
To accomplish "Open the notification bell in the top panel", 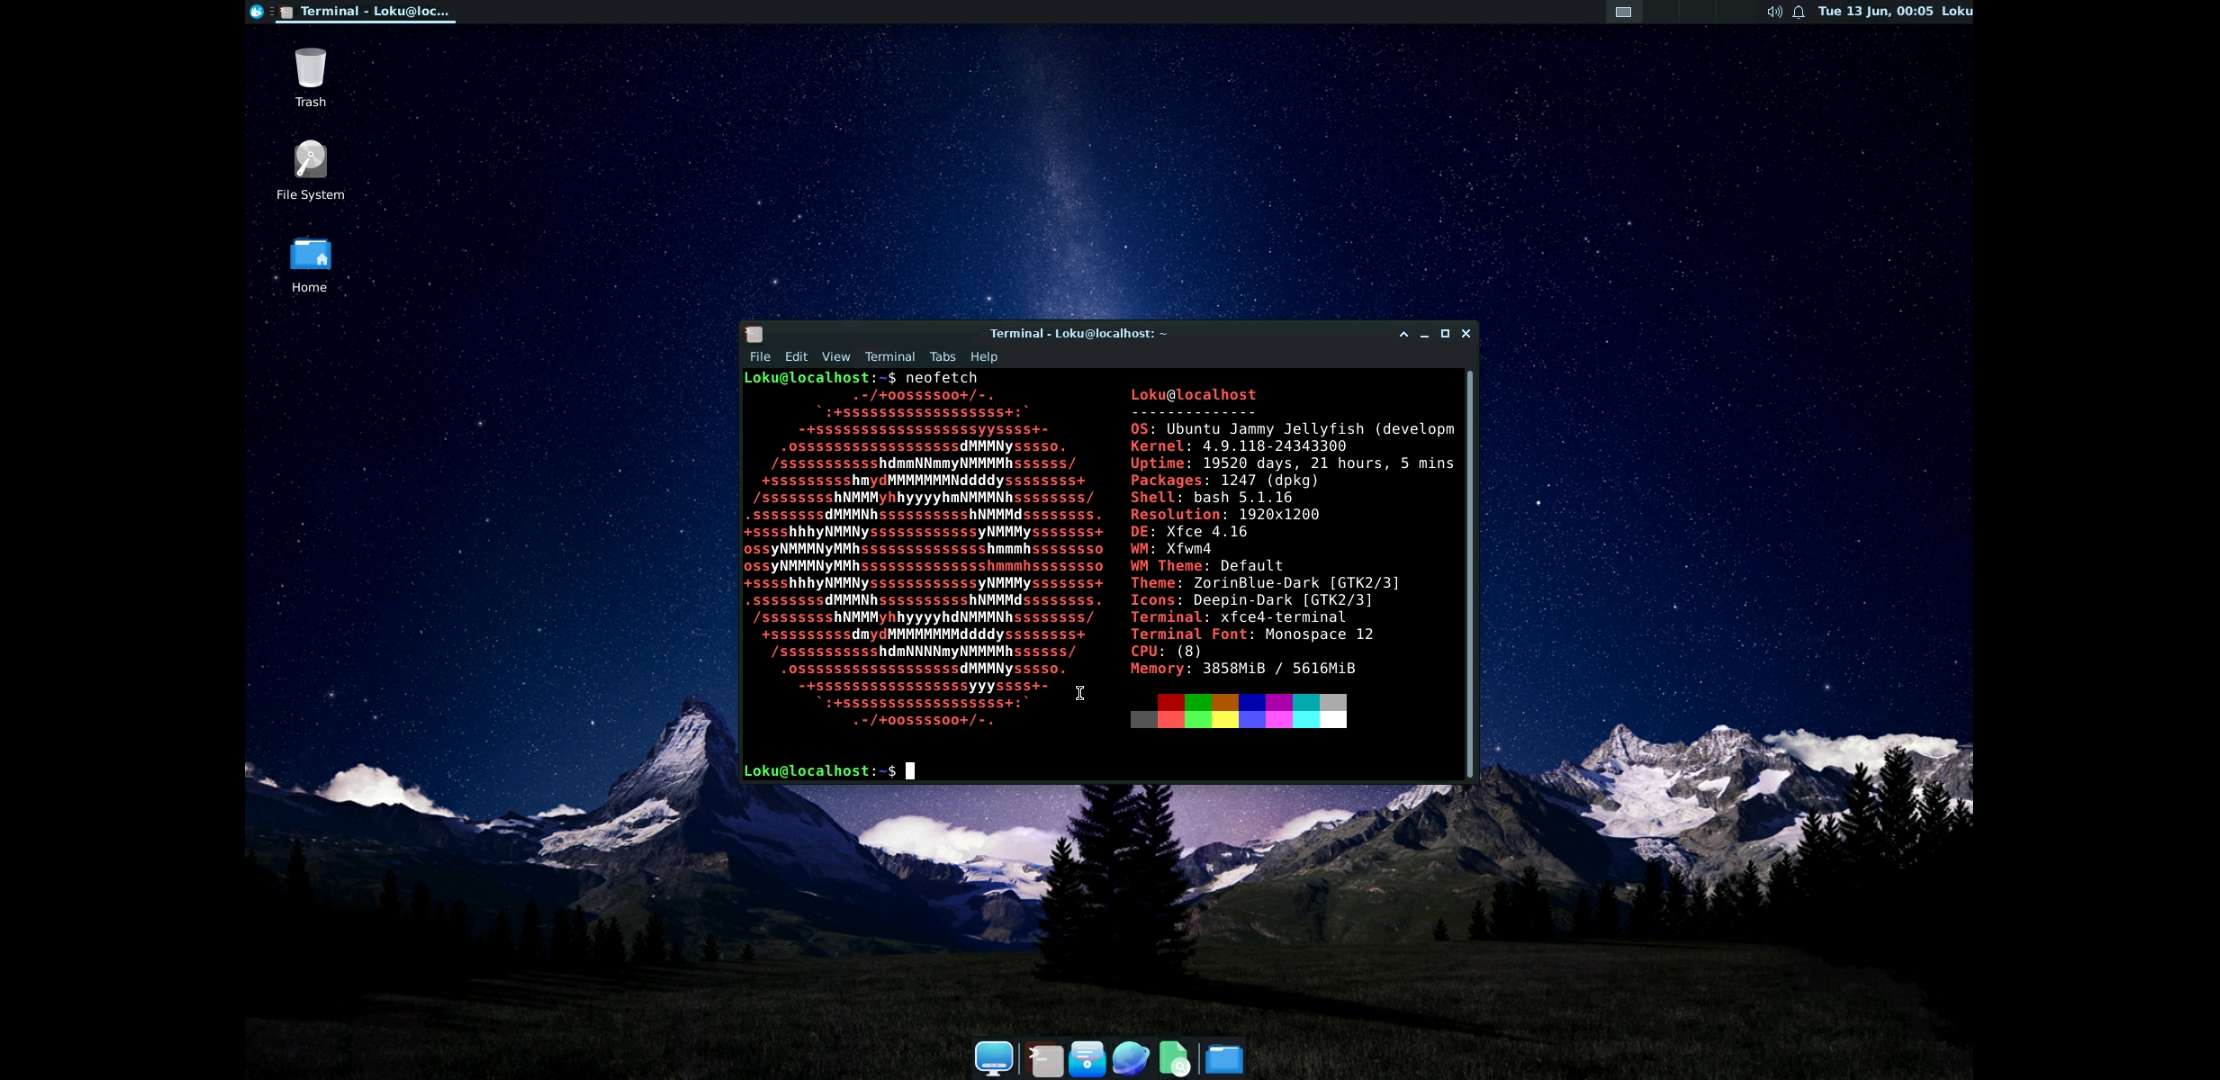I will 1797,12.
